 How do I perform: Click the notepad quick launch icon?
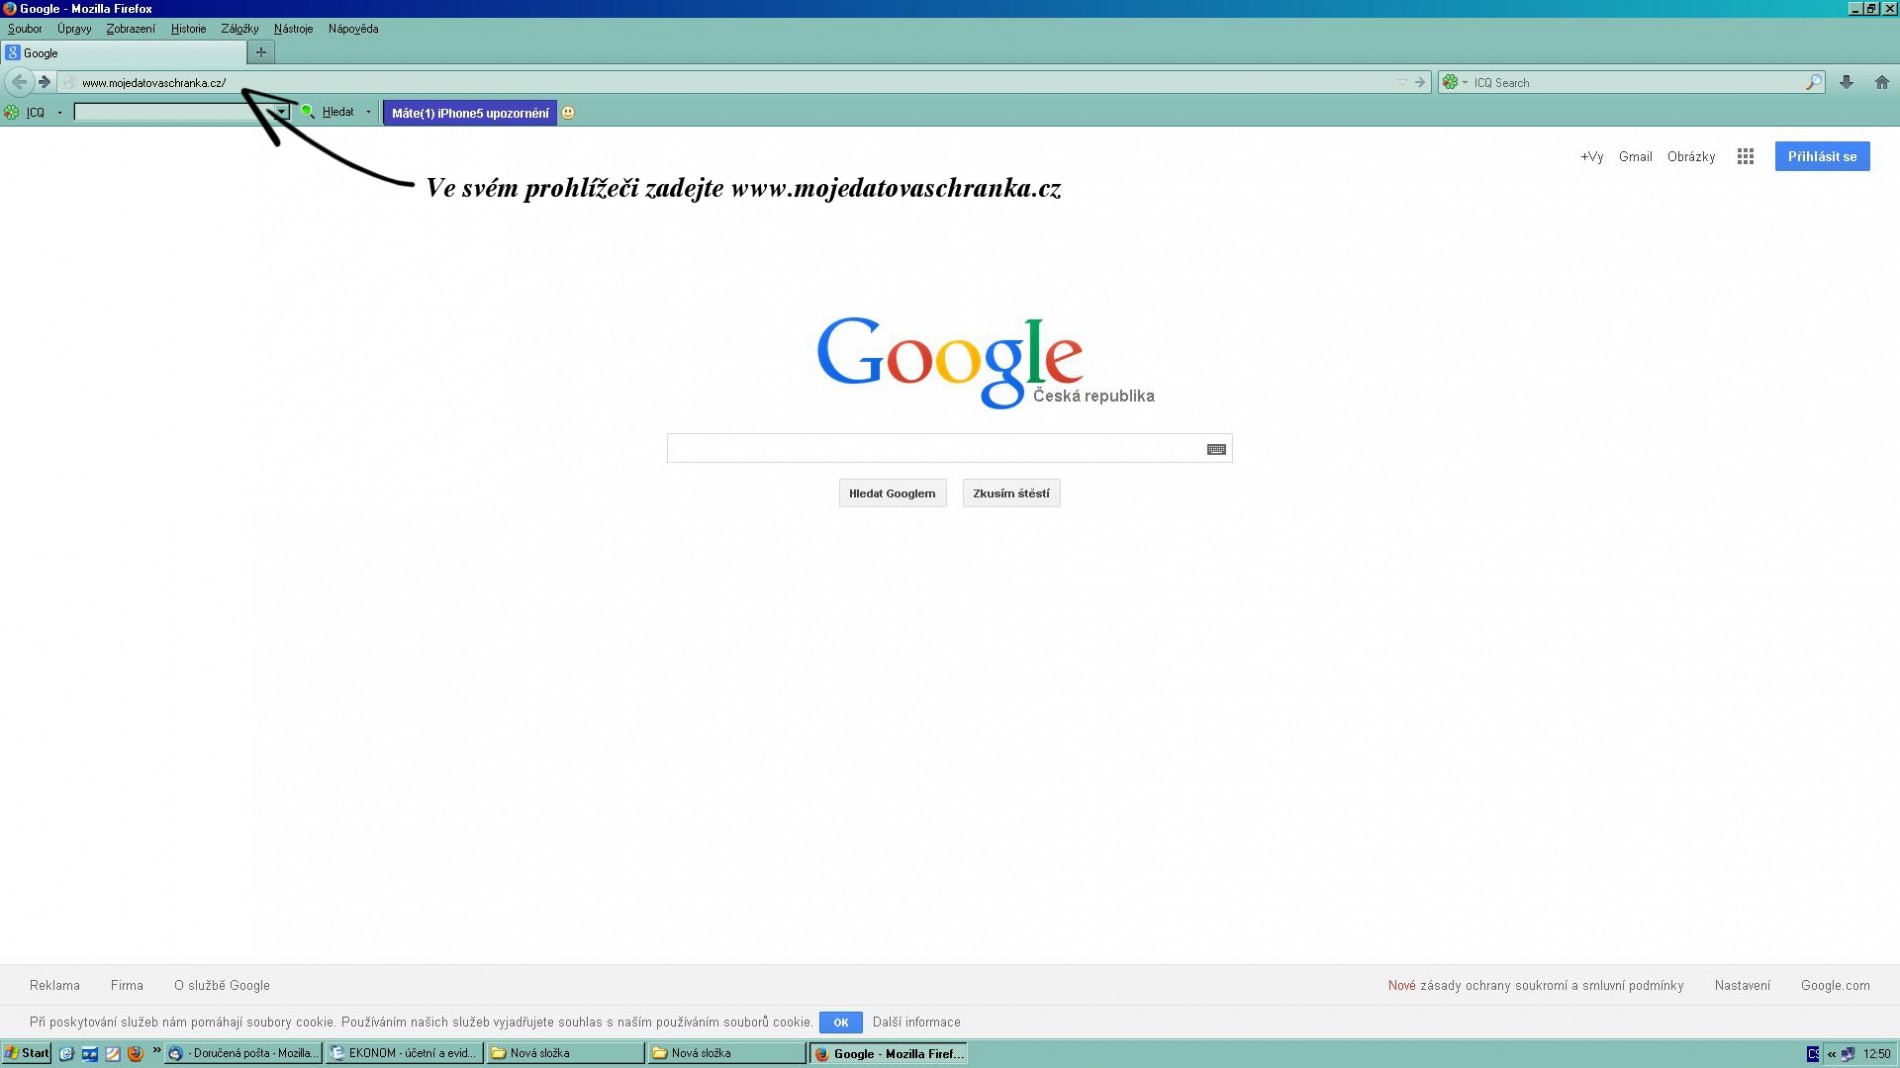pos(112,1053)
